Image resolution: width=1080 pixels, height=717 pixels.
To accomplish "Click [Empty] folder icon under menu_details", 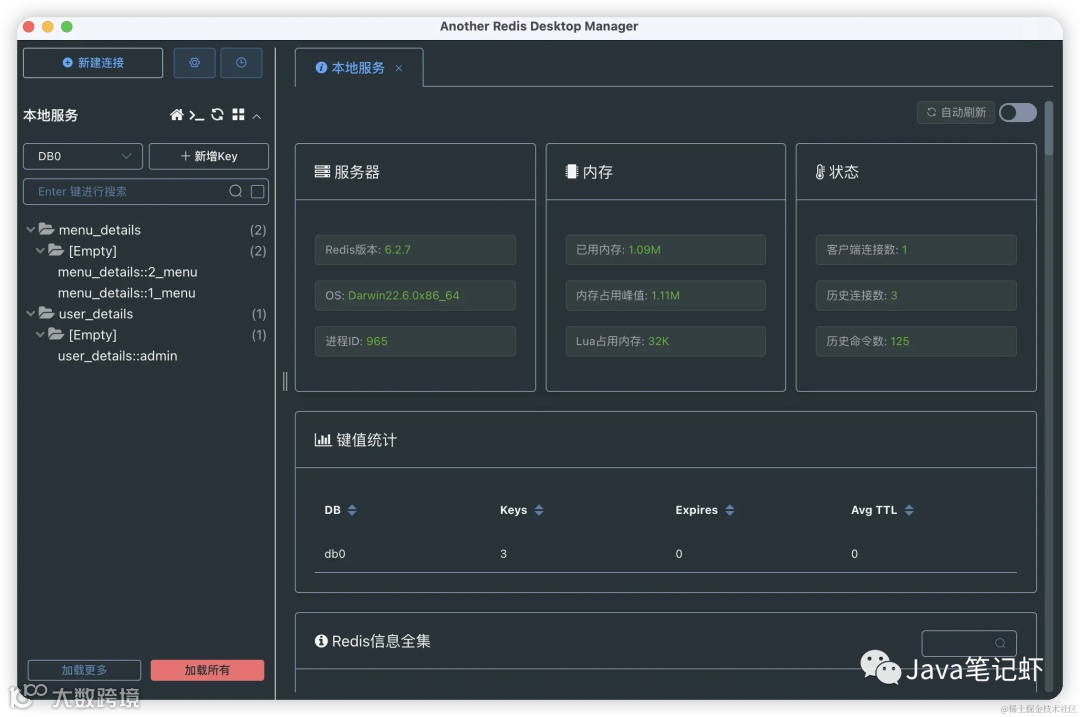I will [x=56, y=250].
